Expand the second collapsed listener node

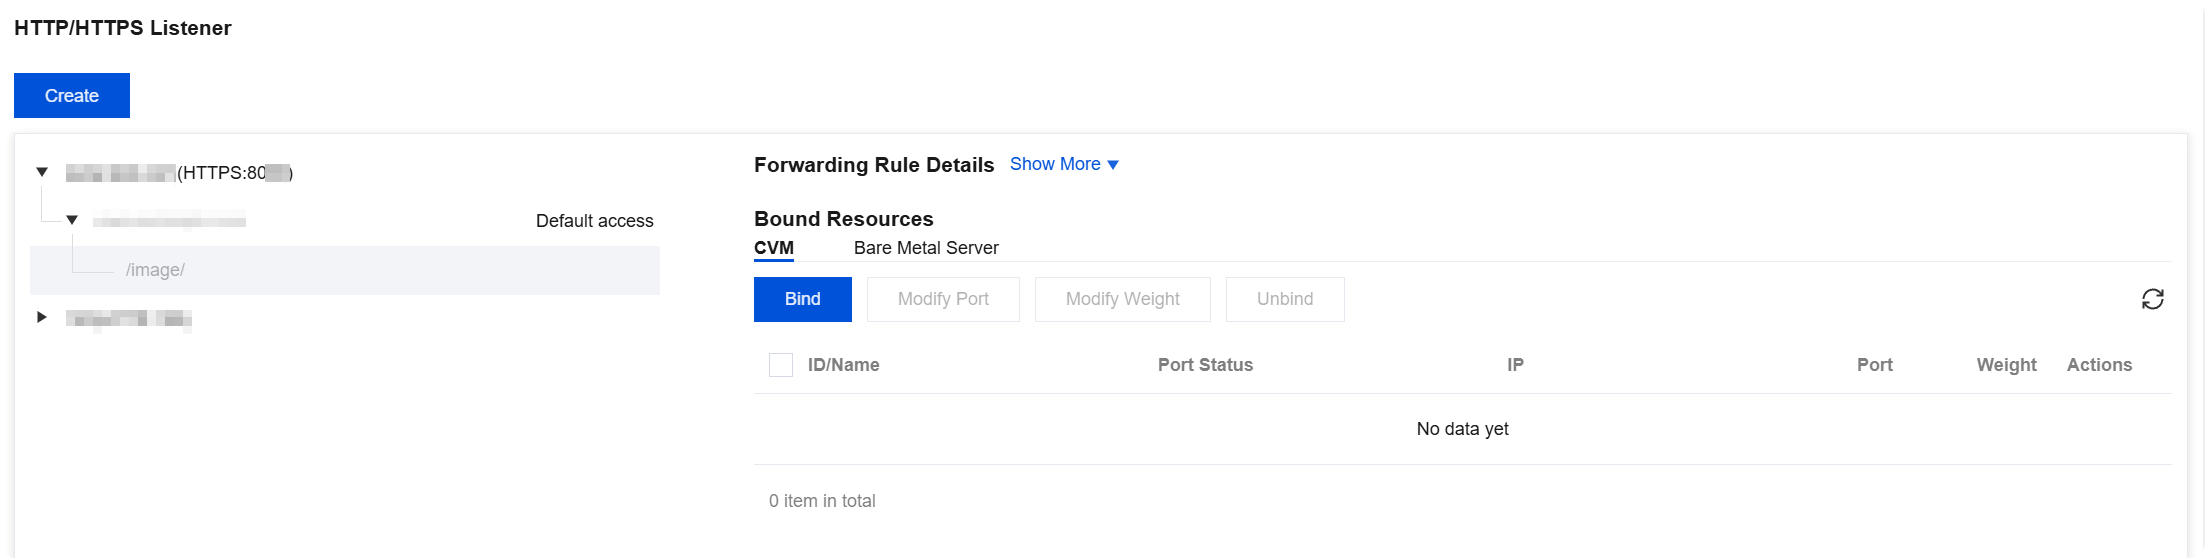(42, 317)
